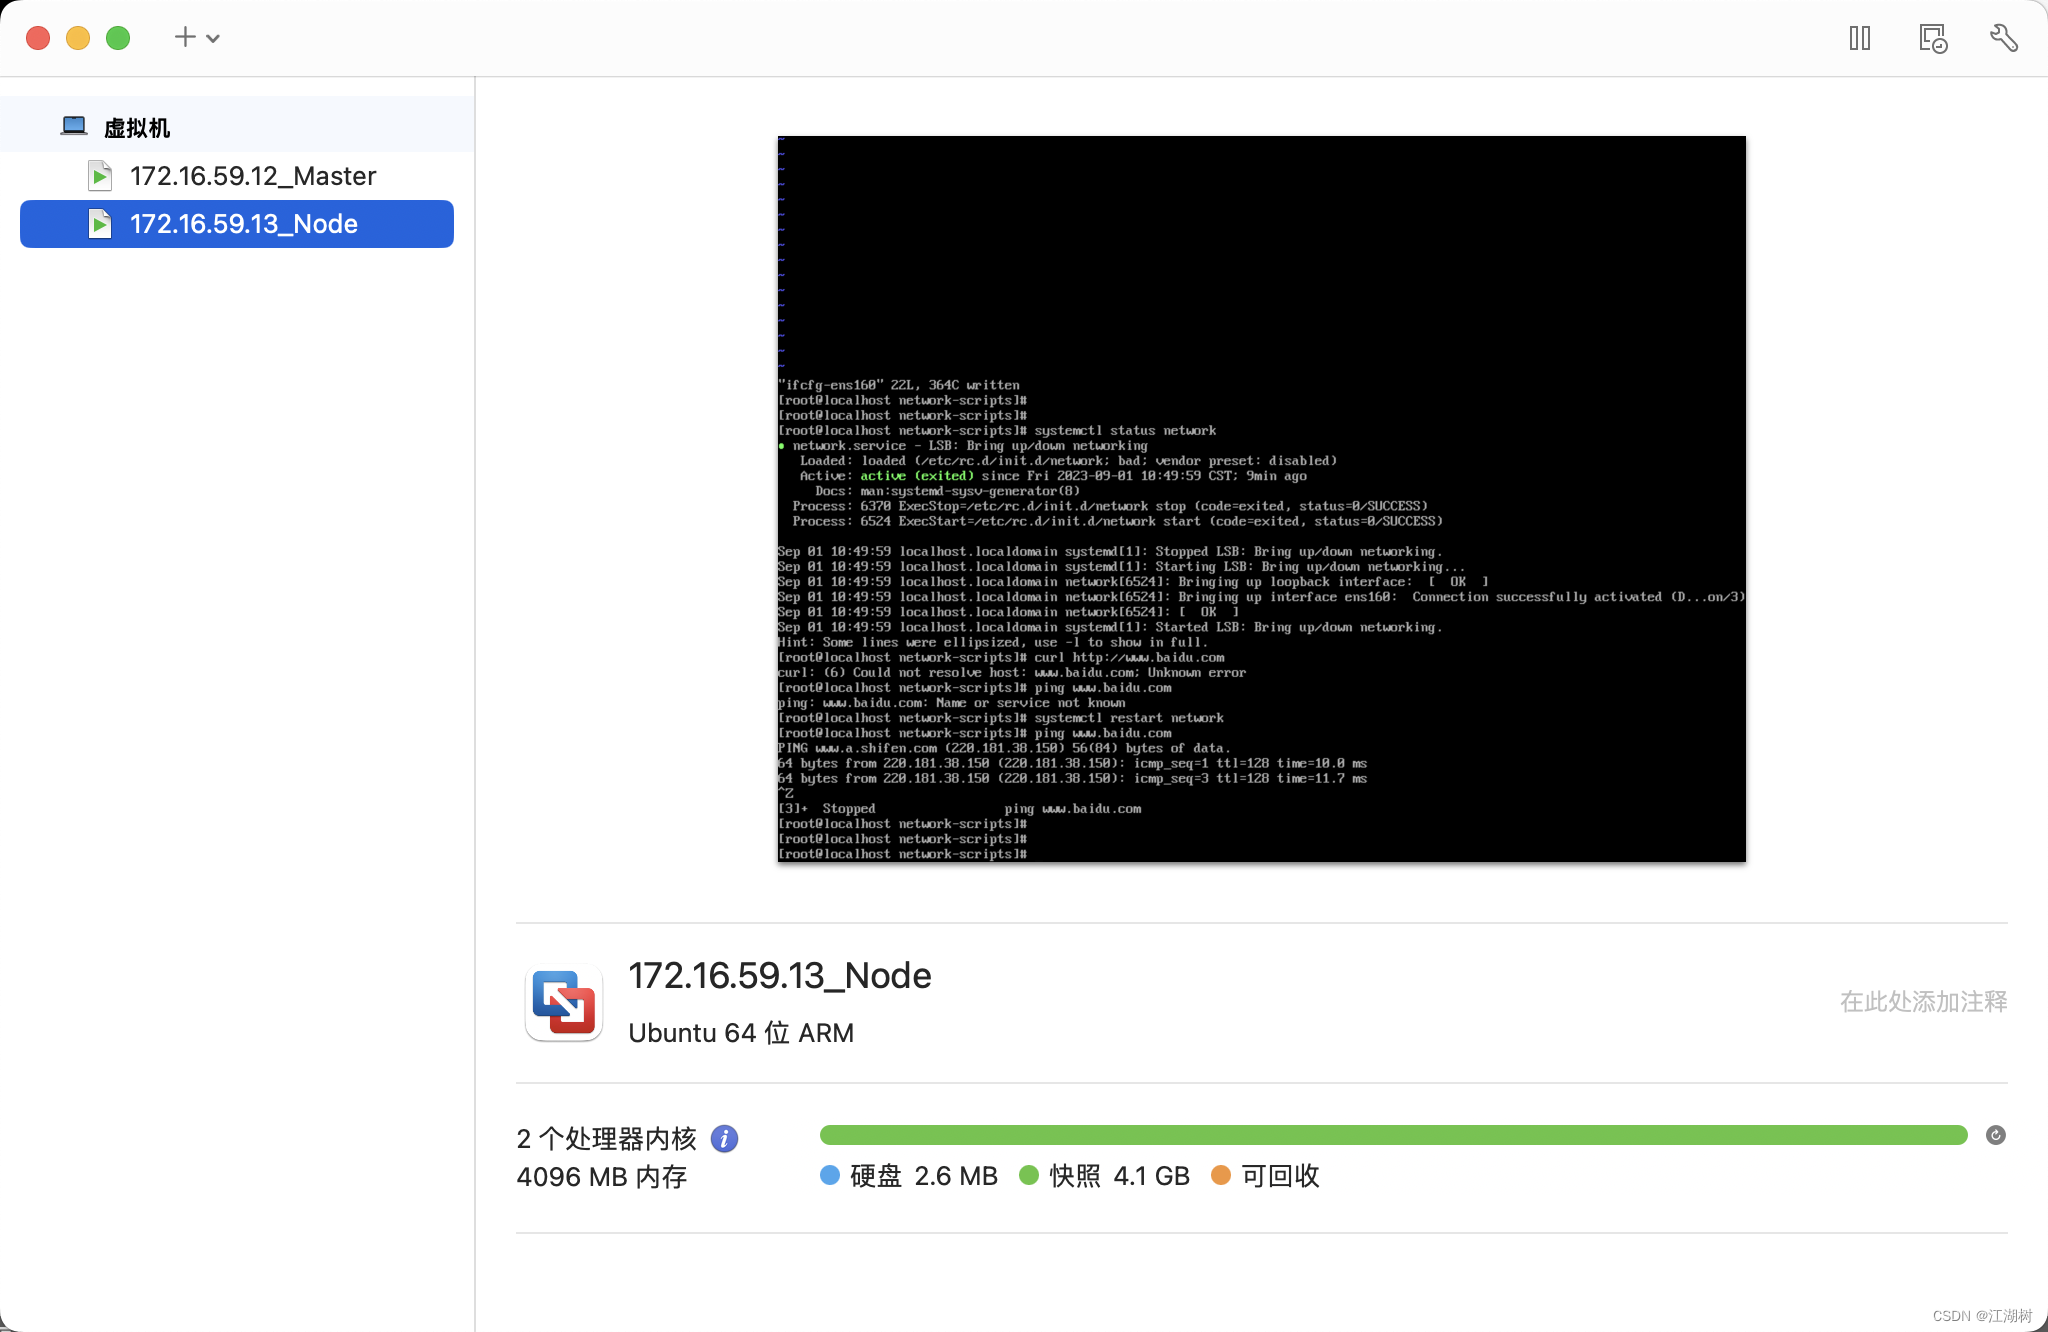
Task: Maximize the window with the green button
Action: coord(118,38)
